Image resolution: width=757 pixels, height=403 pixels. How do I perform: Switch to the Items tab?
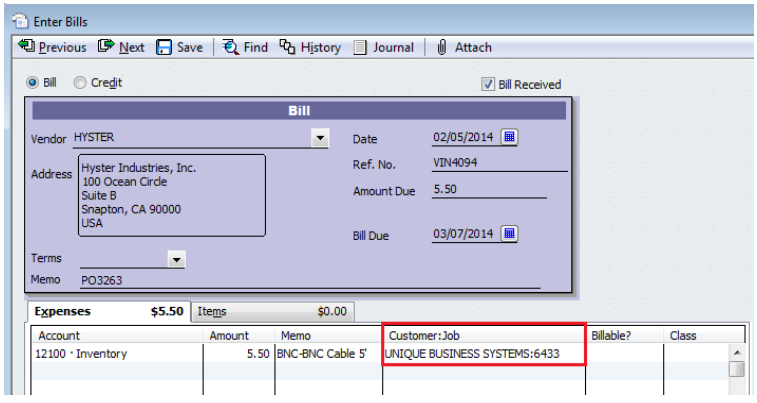click(x=270, y=311)
